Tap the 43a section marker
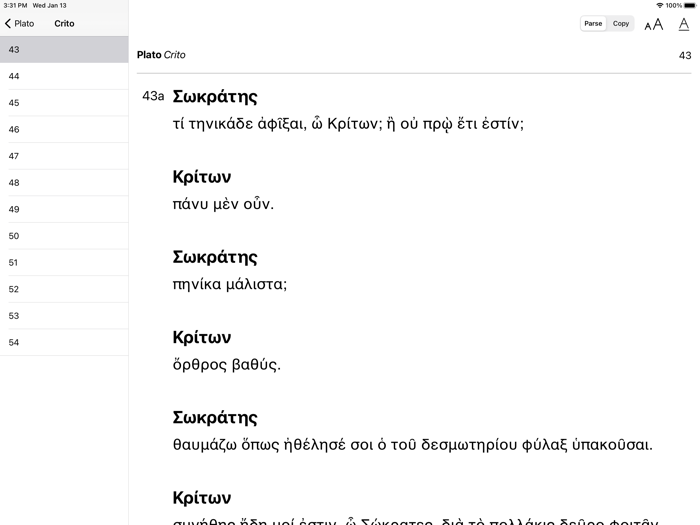The height and width of the screenshot is (525, 700). pyautogui.click(x=153, y=96)
